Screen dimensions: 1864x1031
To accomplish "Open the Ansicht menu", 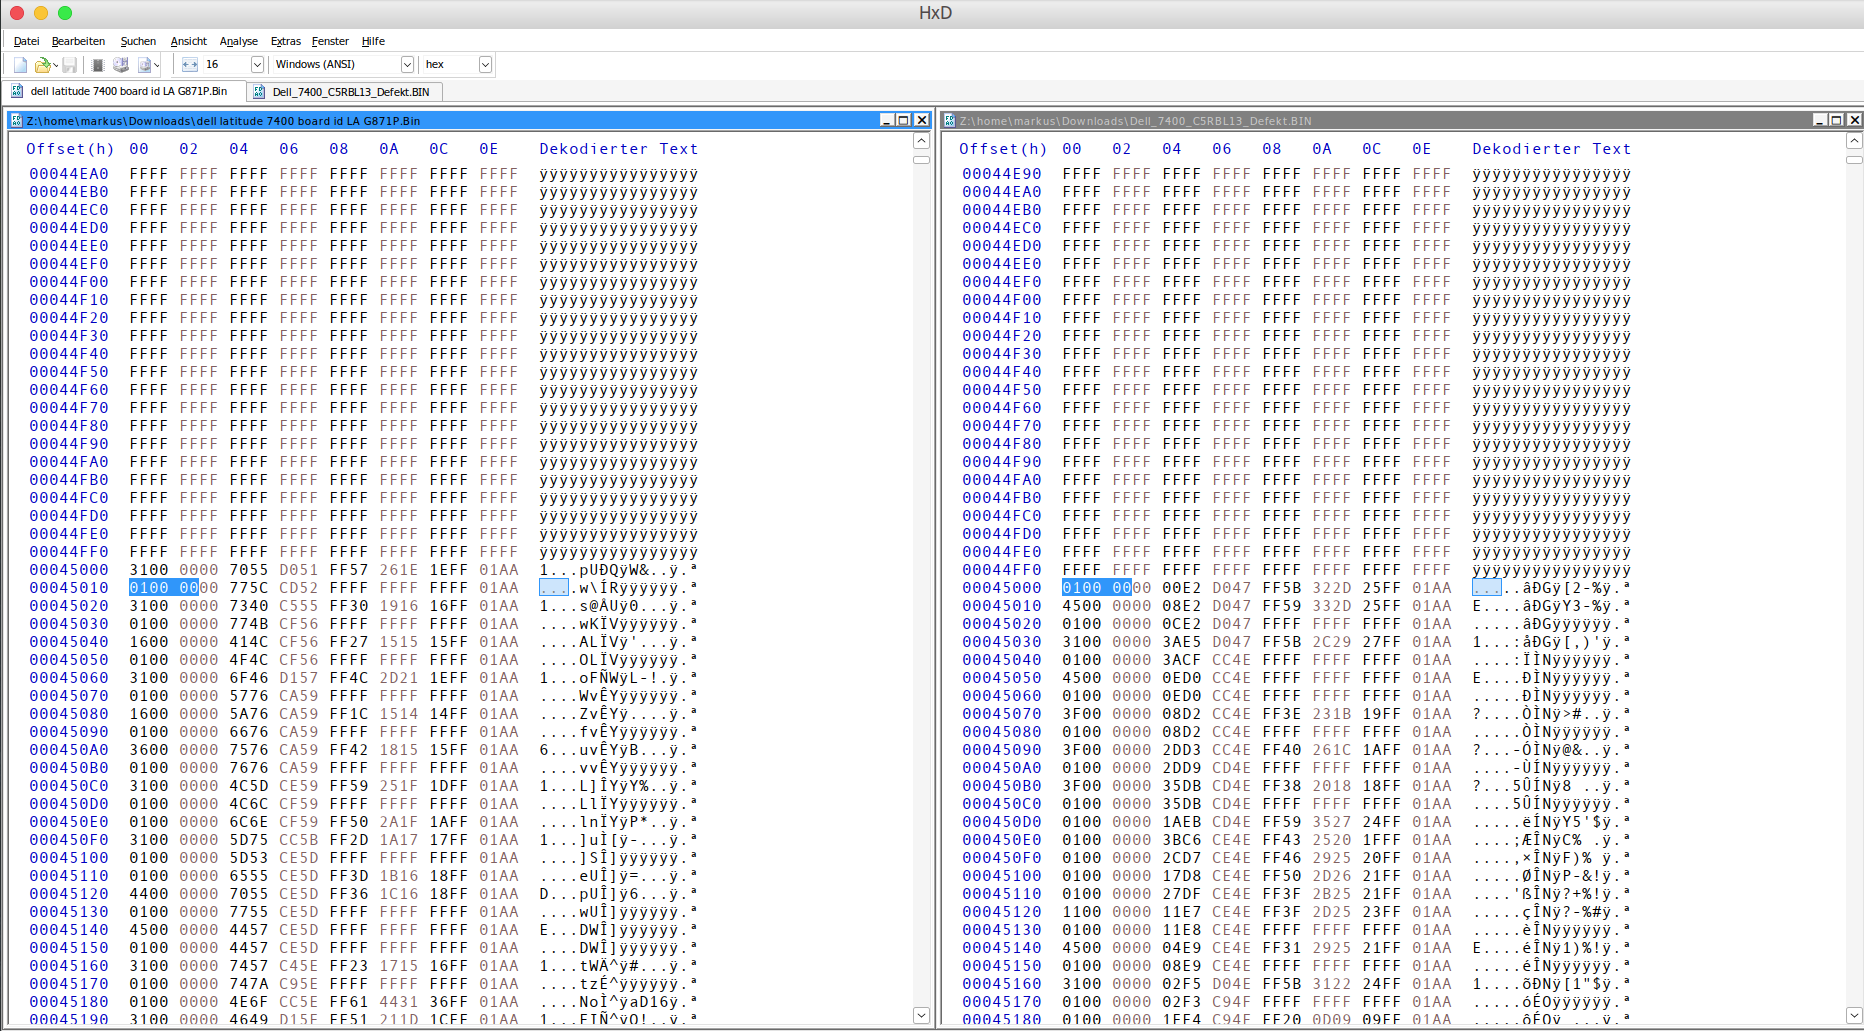I will [x=188, y=41].
